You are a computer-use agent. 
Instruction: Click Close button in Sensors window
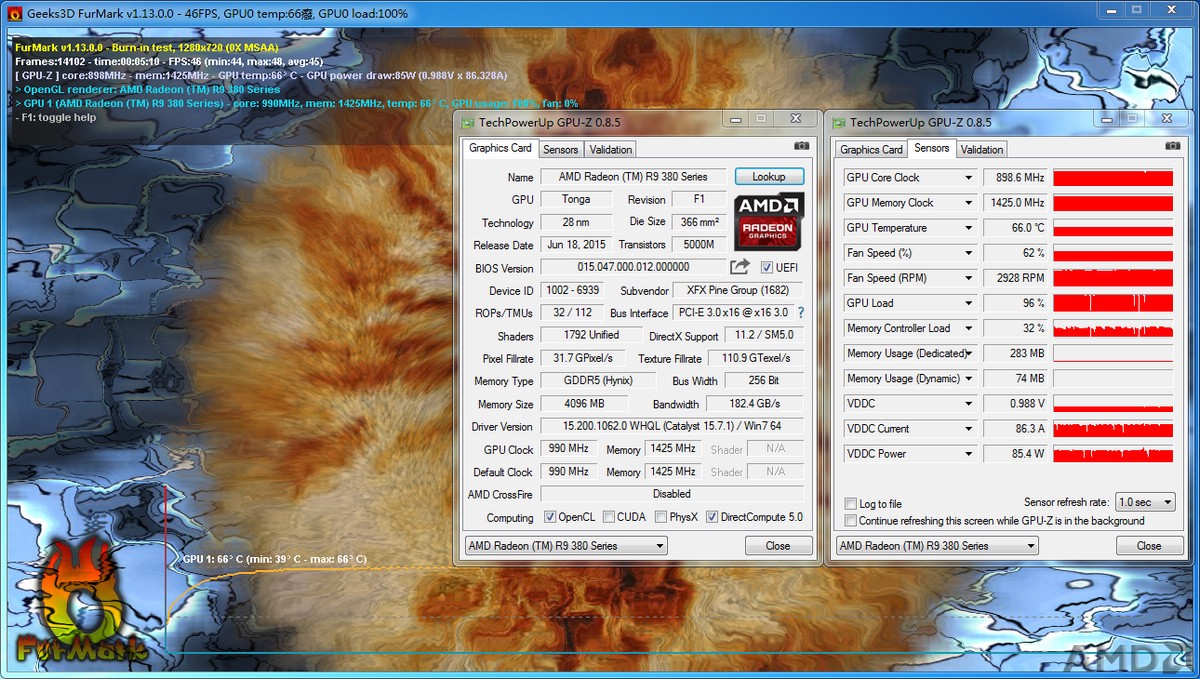click(x=1149, y=546)
